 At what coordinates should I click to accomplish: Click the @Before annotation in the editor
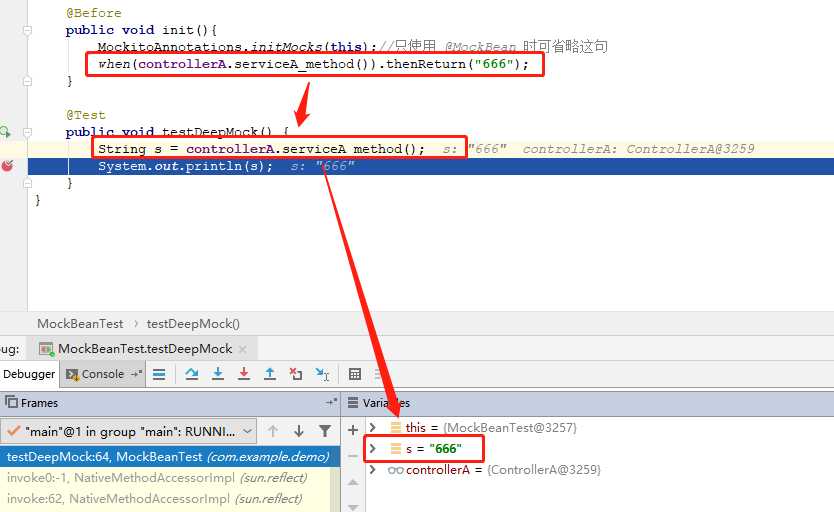(x=94, y=13)
